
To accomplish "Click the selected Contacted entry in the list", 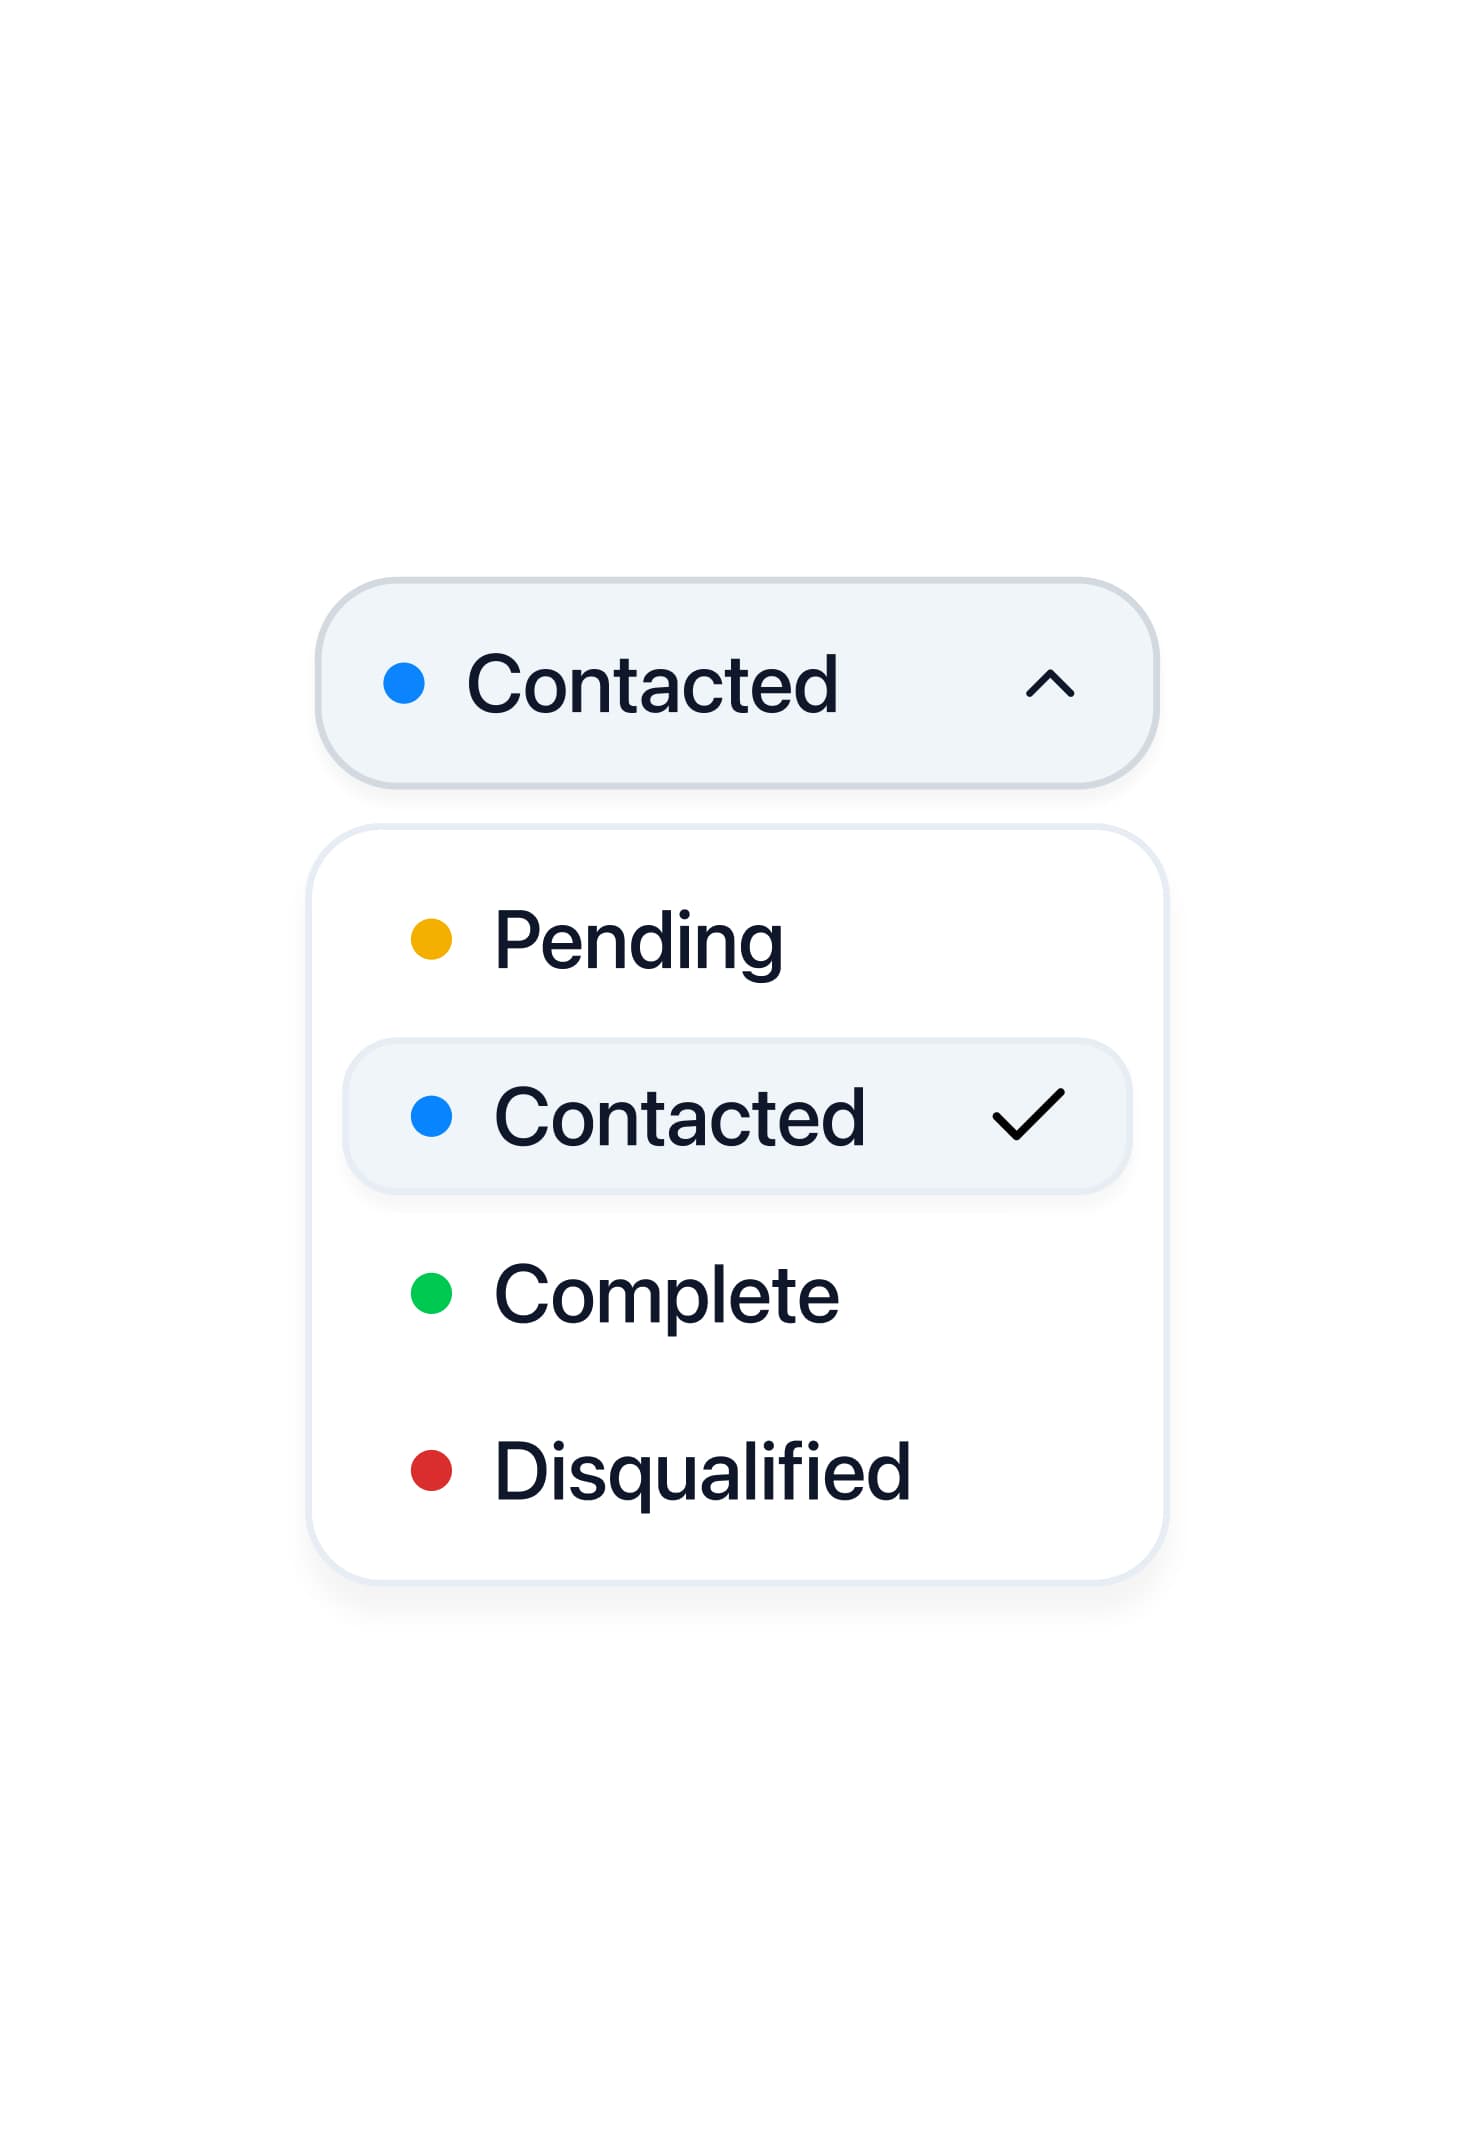I will click(x=738, y=1116).
